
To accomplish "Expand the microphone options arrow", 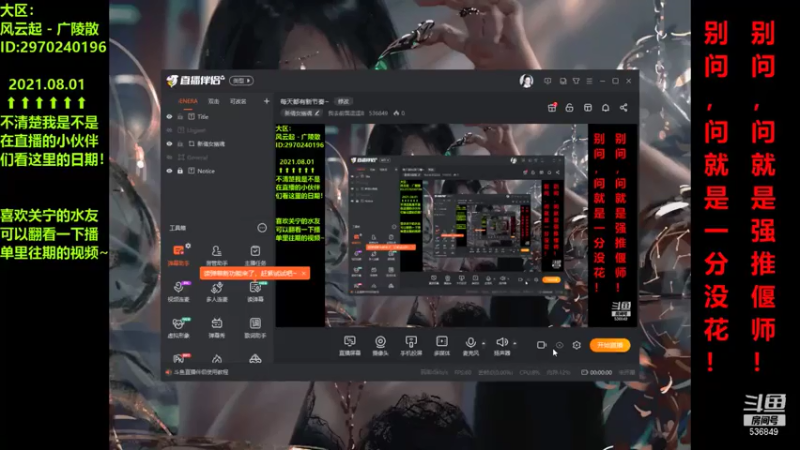I will [484, 343].
